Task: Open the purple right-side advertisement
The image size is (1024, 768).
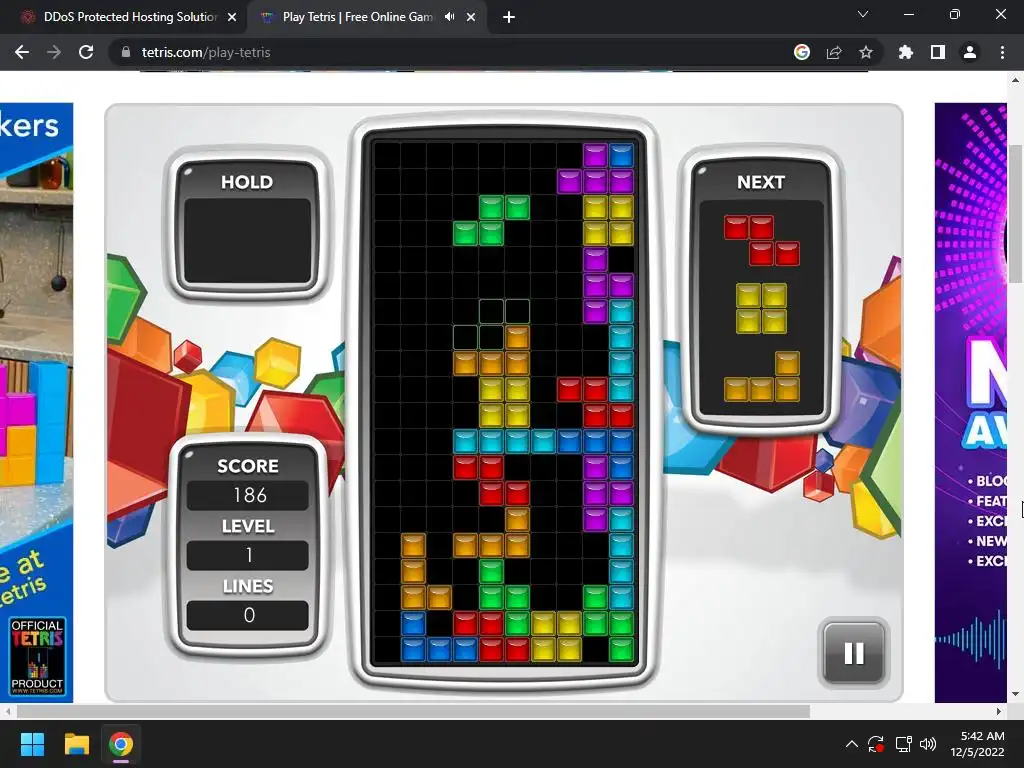Action: 970,402
